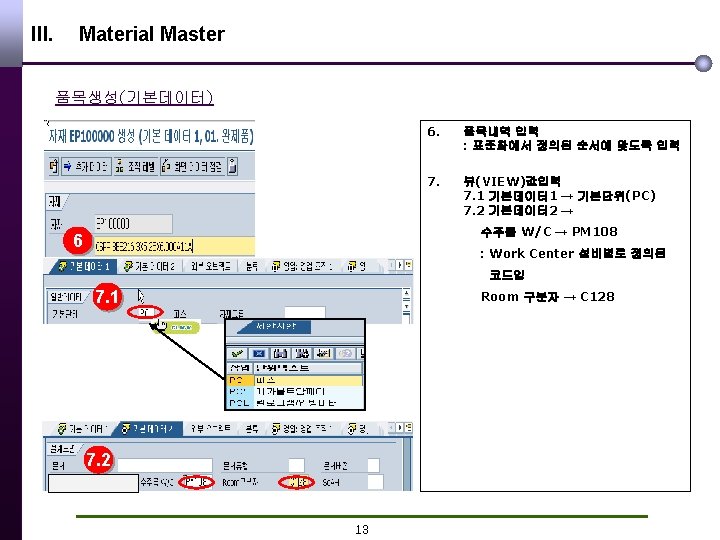Click the gray material number field EP100000
The image size is (720, 540).
coord(134,224)
